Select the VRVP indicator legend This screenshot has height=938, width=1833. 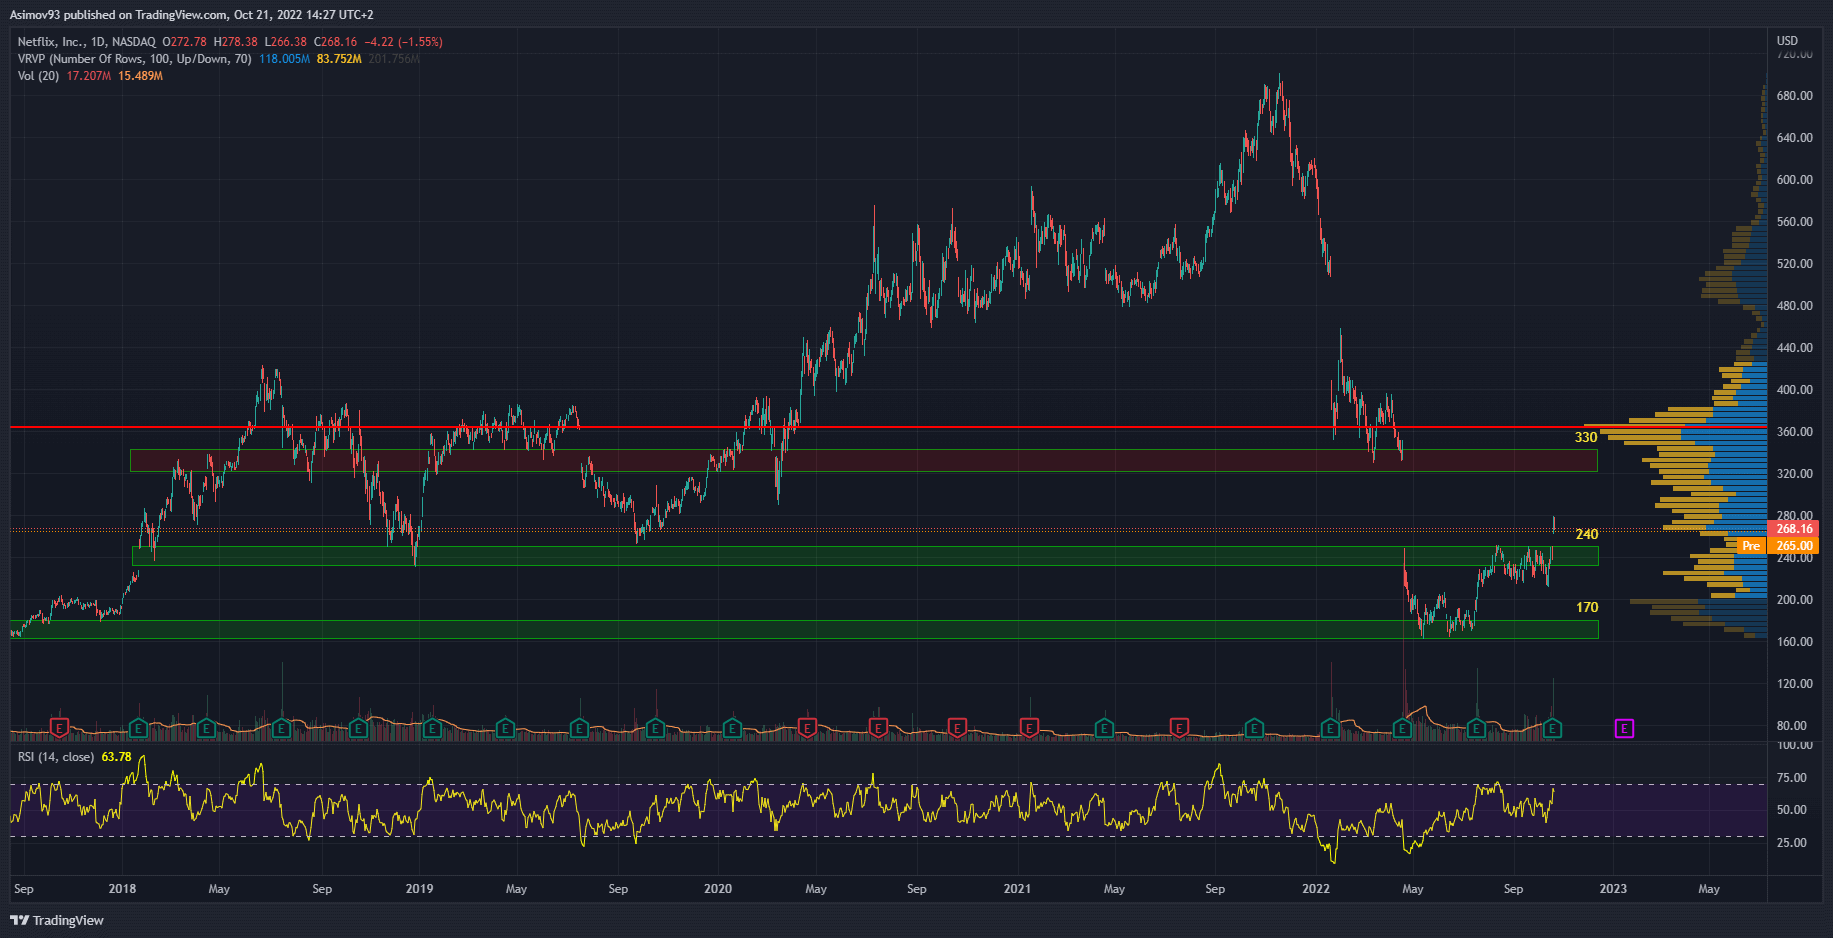coord(134,59)
